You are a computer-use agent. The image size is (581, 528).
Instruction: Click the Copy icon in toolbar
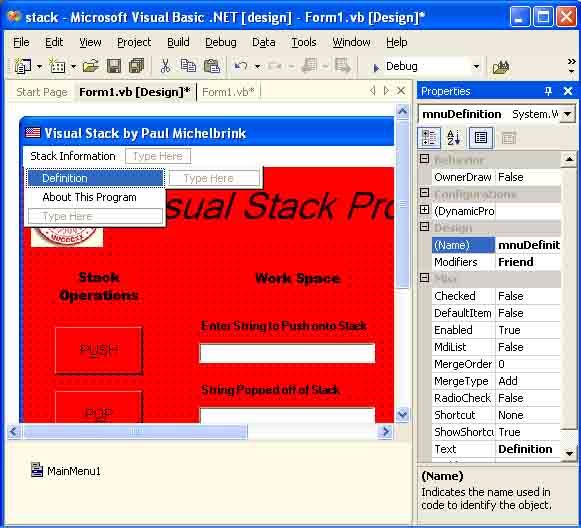(x=188, y=66)
